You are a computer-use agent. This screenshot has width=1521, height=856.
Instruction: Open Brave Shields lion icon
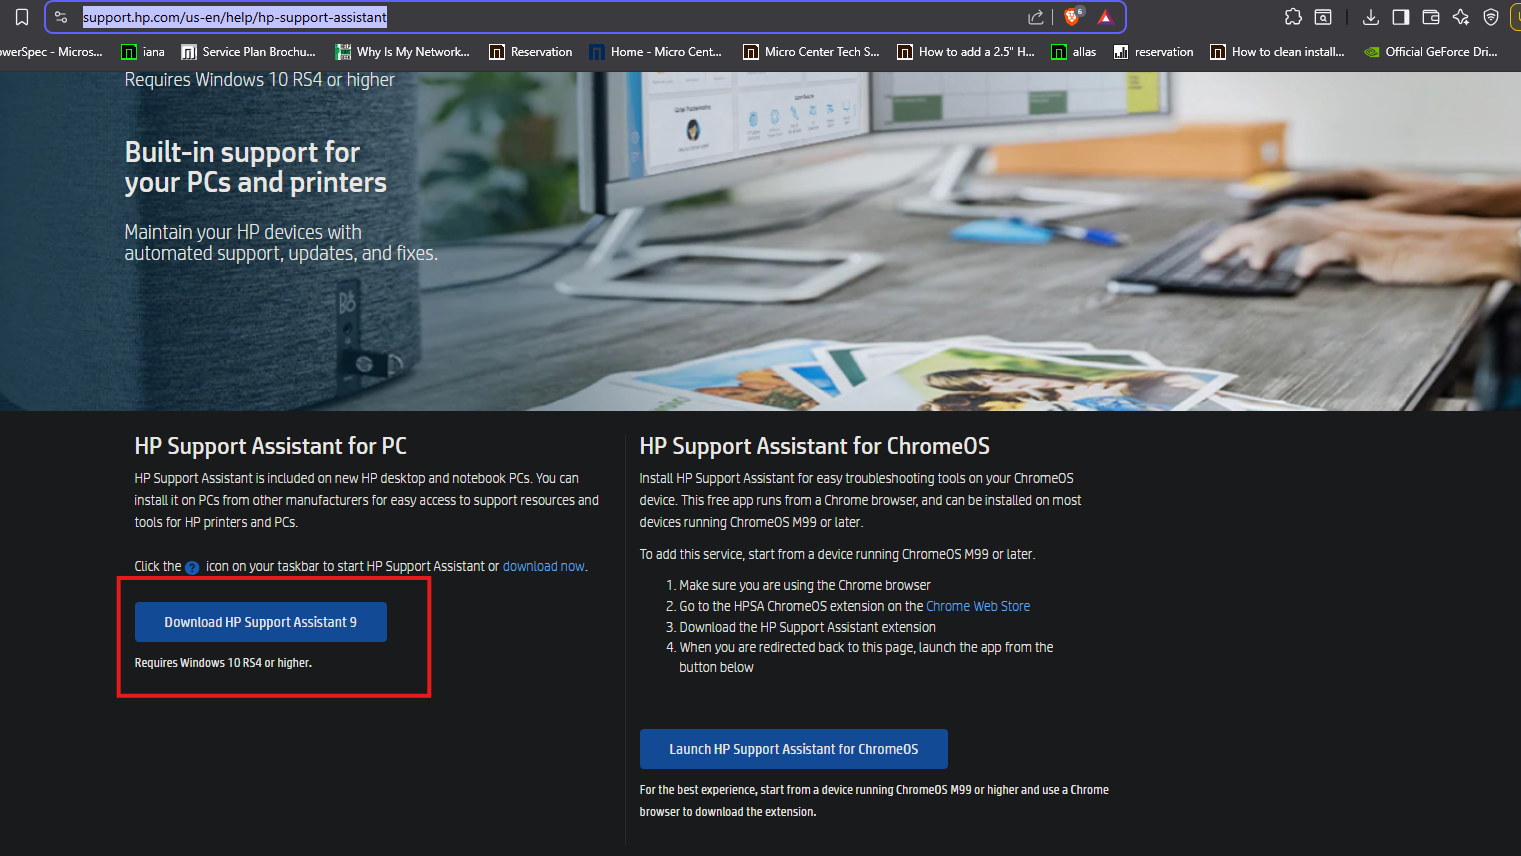click(x=1073, y=17)
